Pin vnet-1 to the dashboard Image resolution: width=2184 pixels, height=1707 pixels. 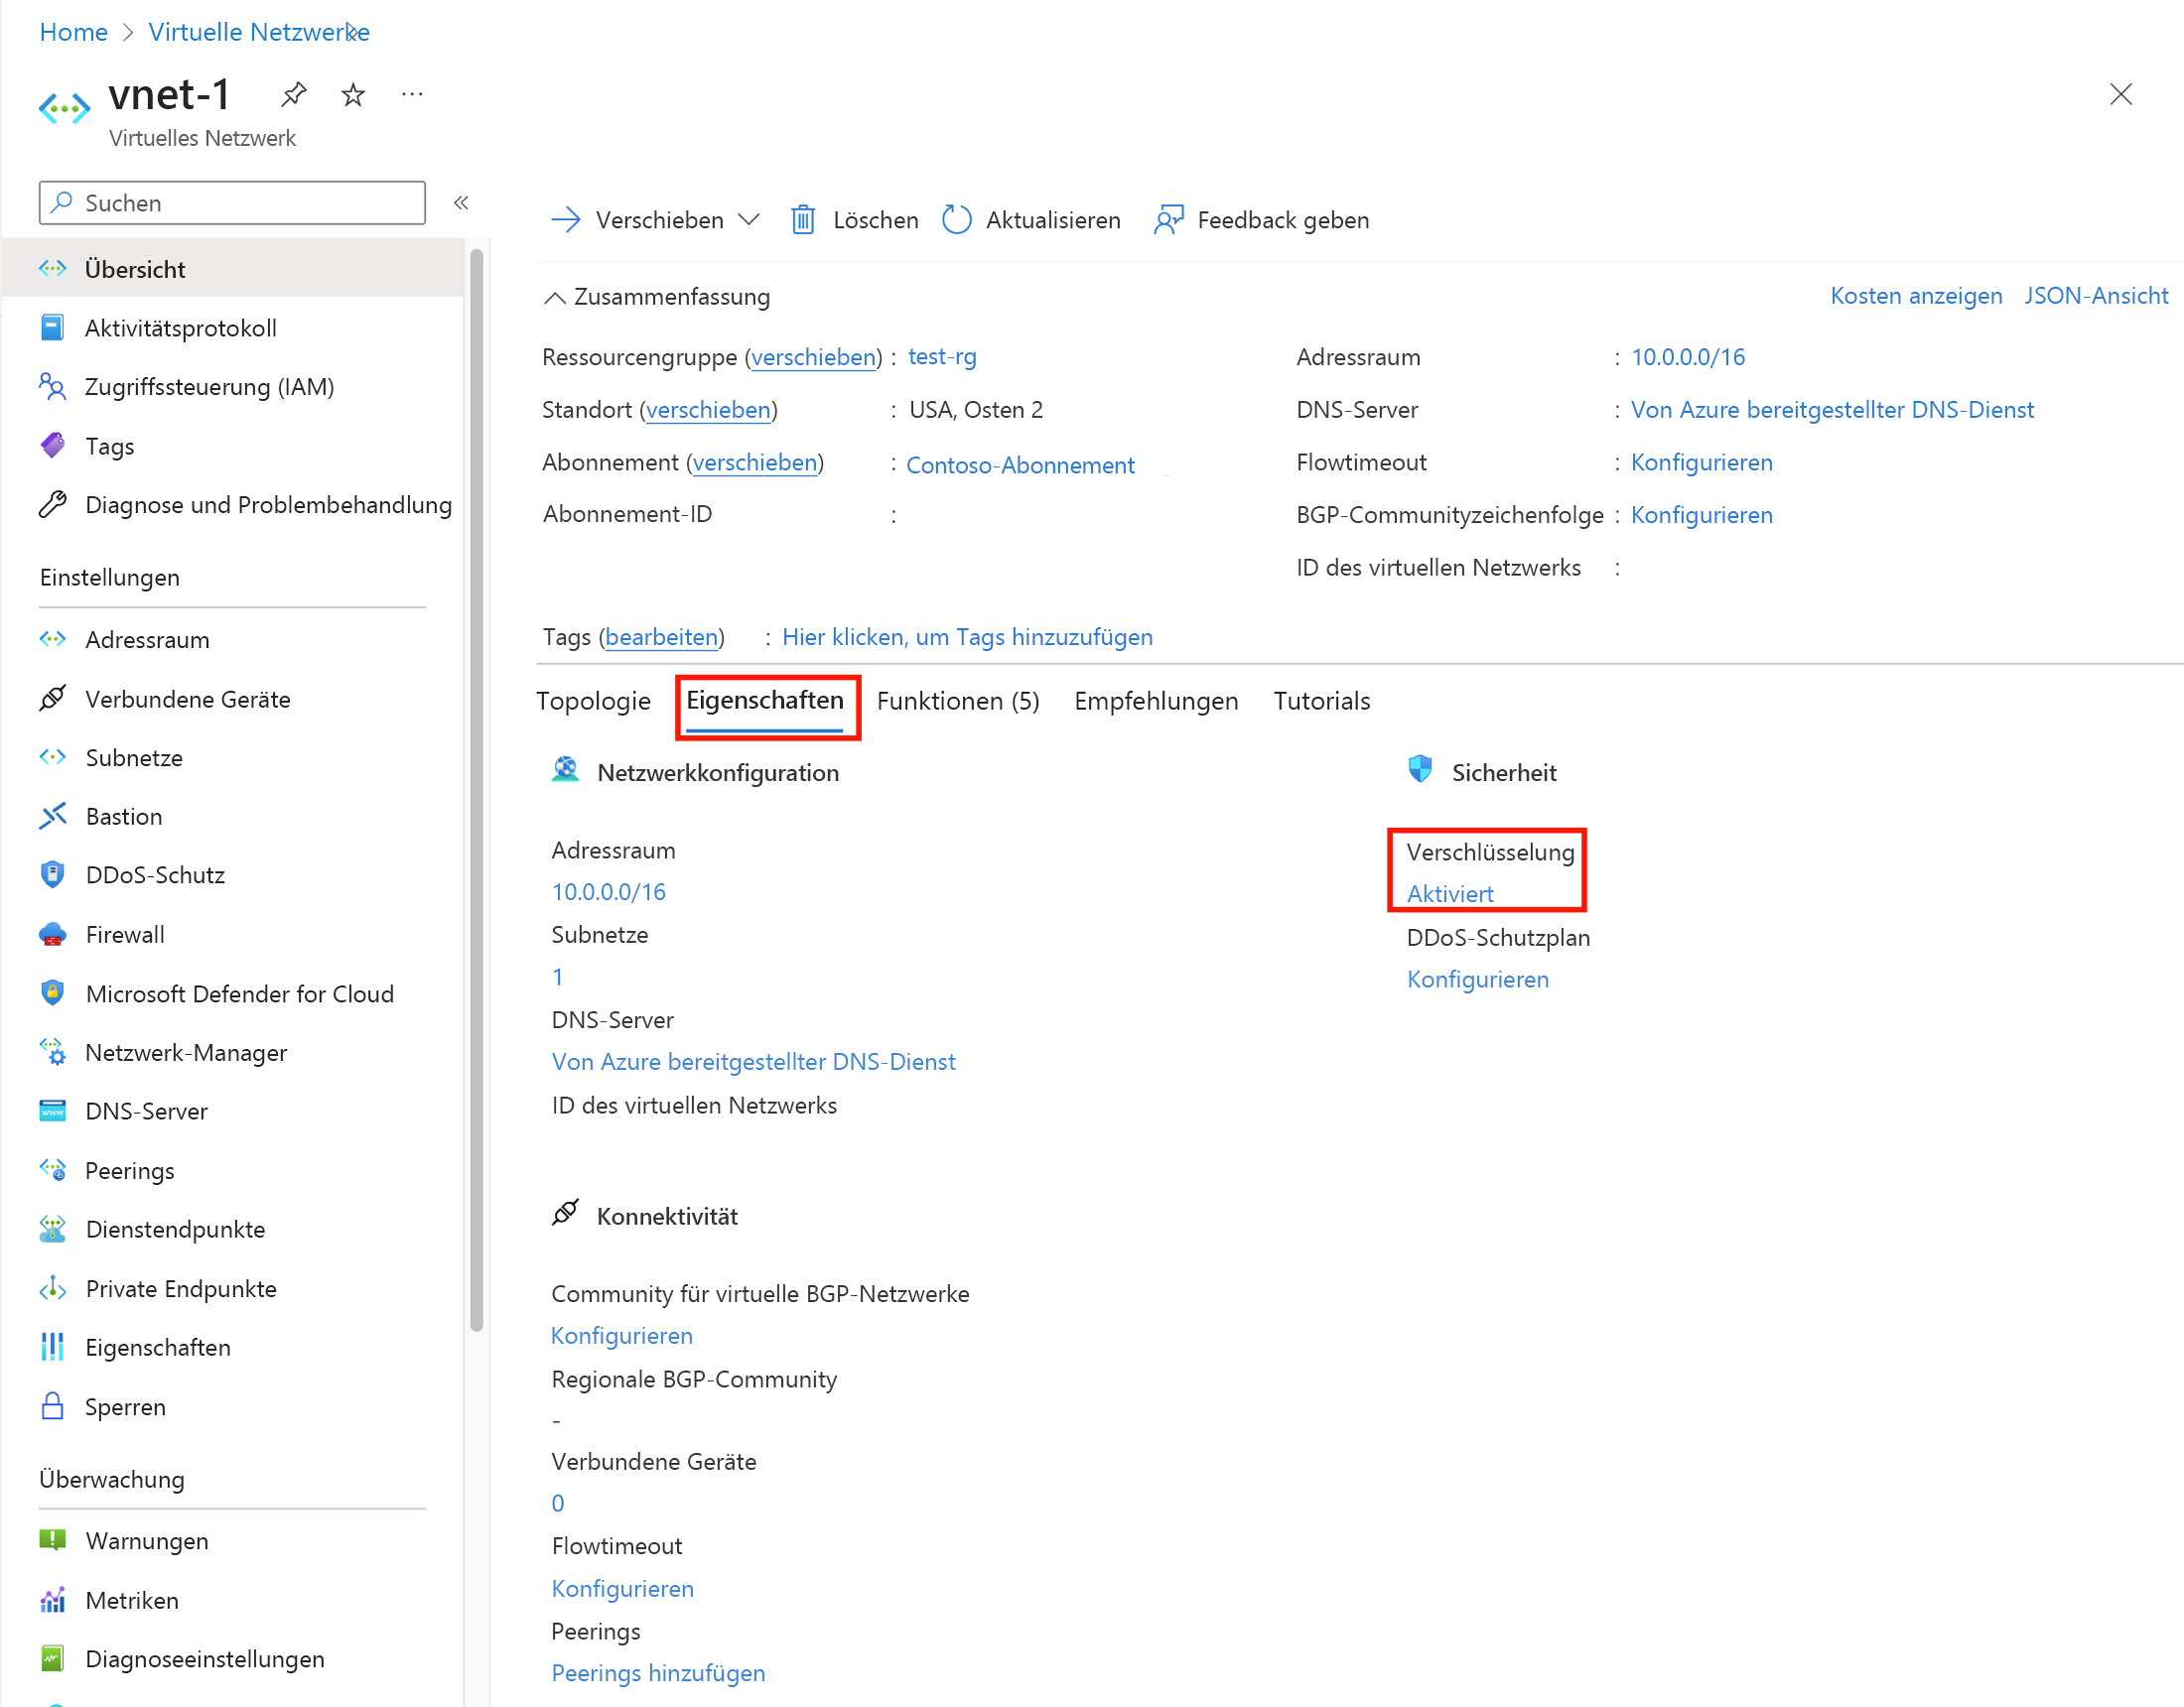pos(293,94)
